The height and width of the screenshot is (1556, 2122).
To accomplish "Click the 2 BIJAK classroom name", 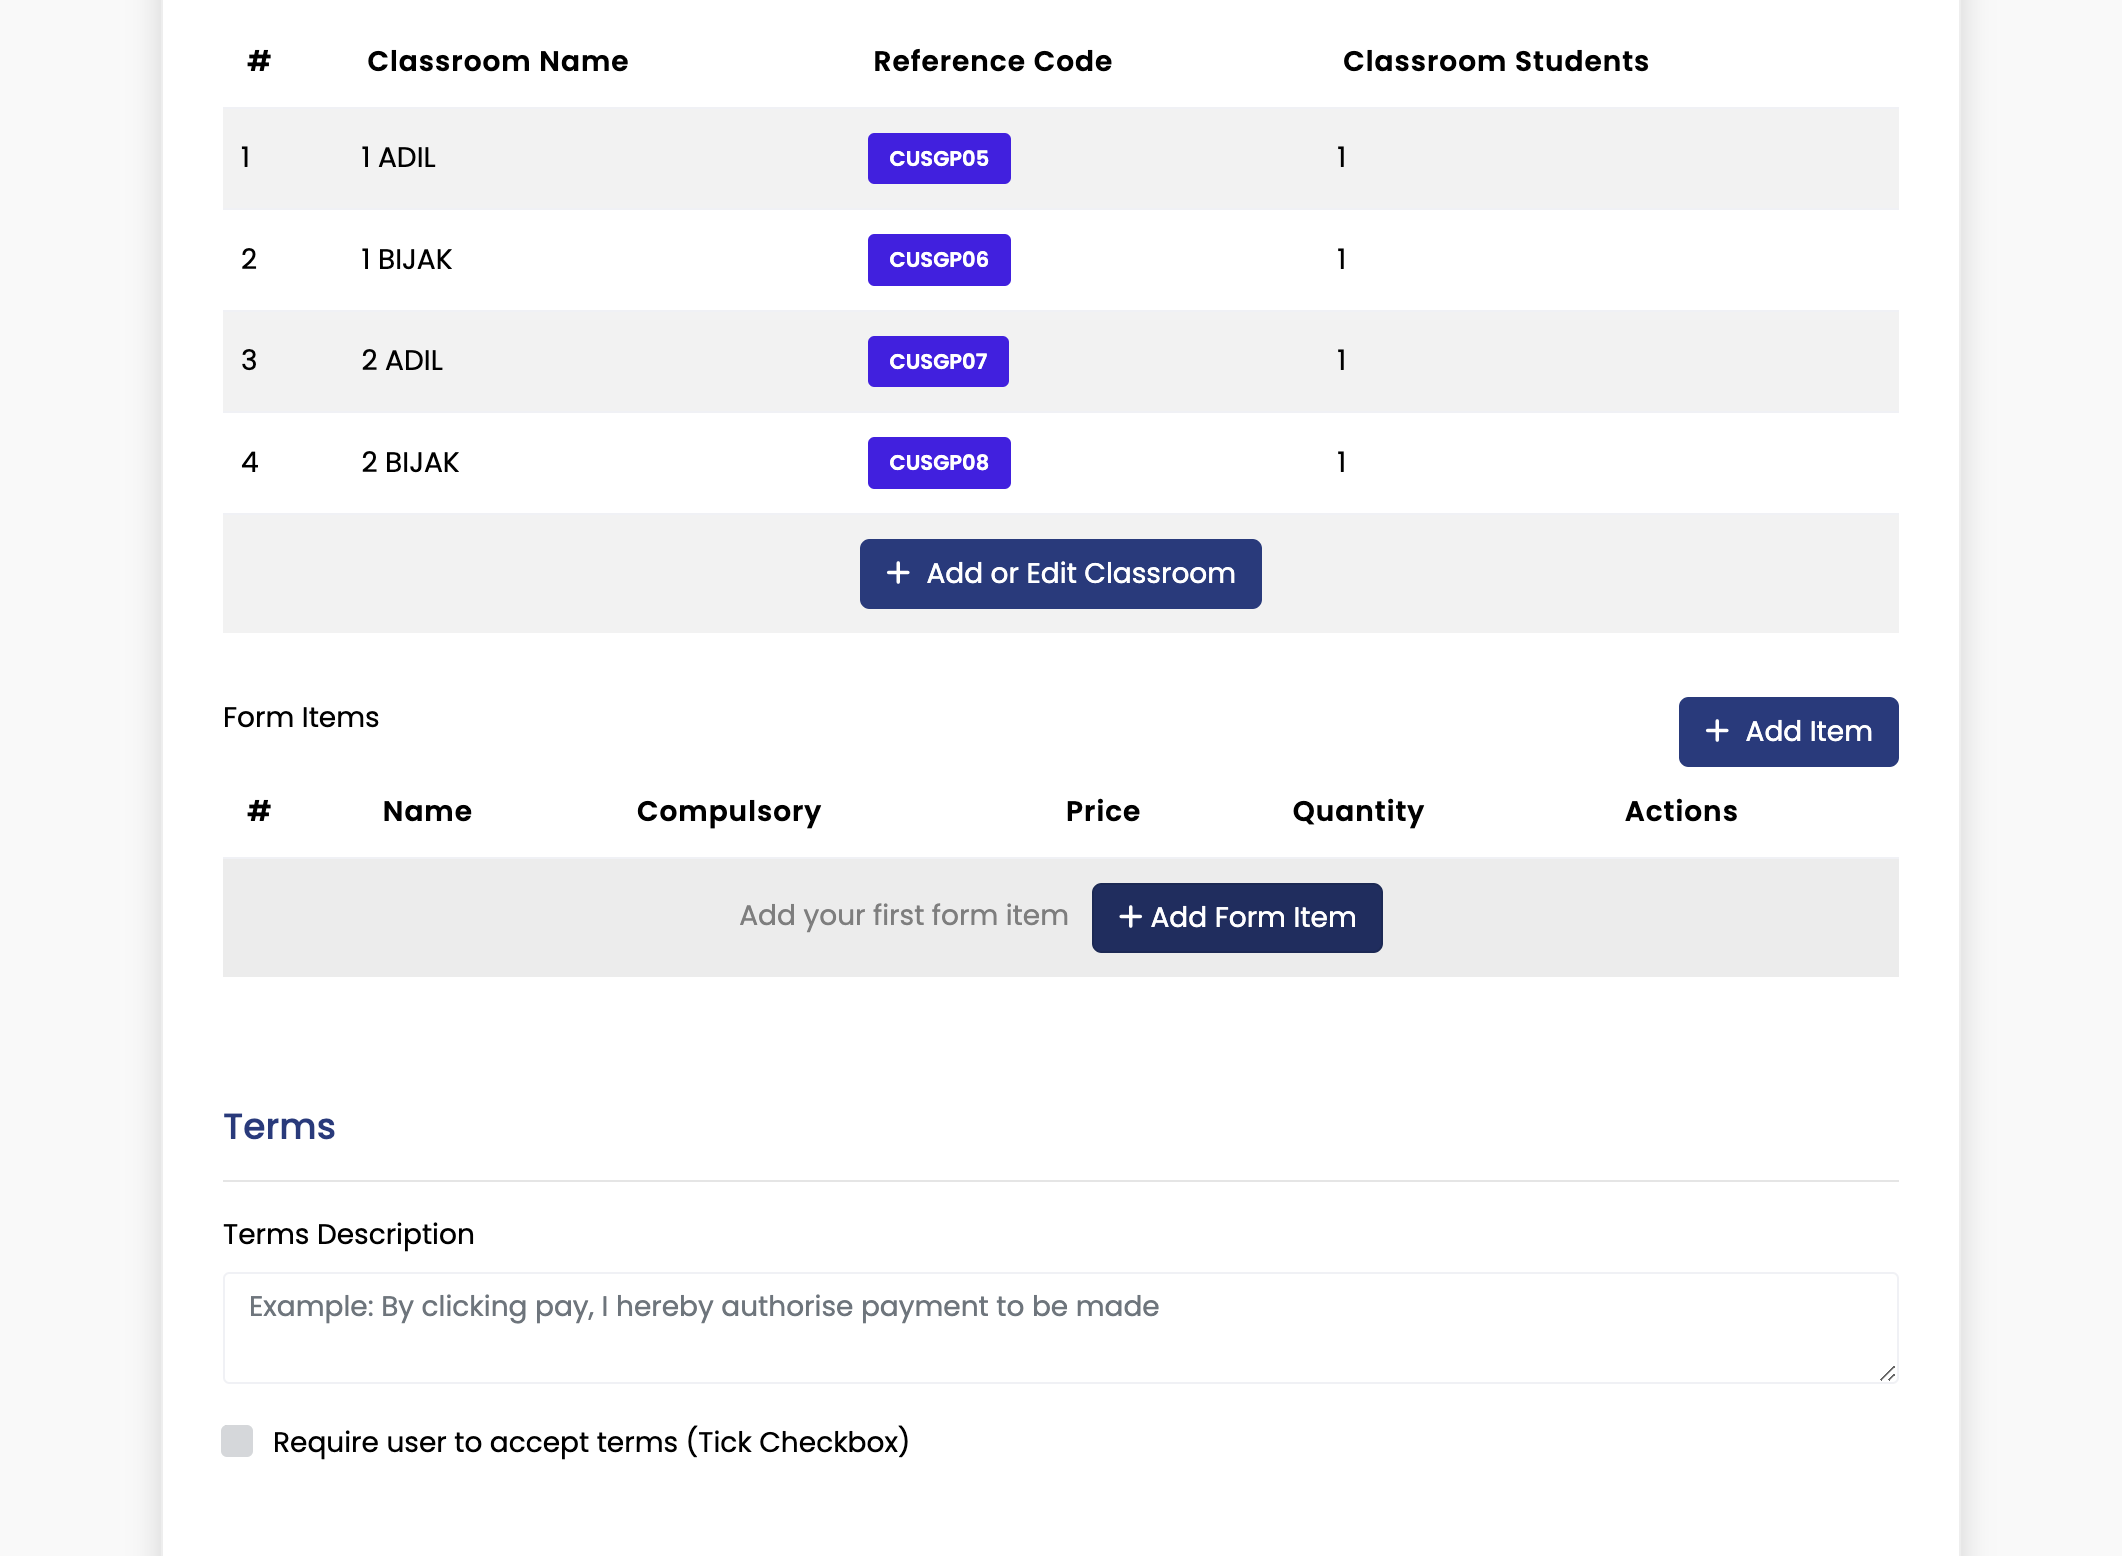I will pos(410,462).
